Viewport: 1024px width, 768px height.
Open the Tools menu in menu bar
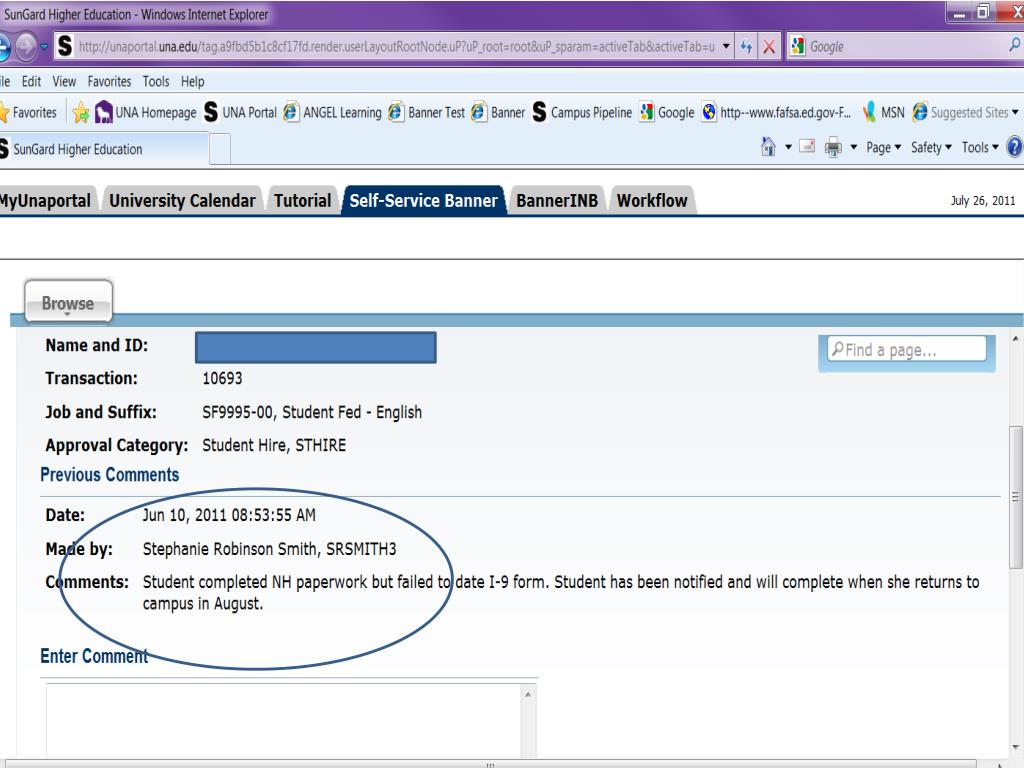coord(156,82)
